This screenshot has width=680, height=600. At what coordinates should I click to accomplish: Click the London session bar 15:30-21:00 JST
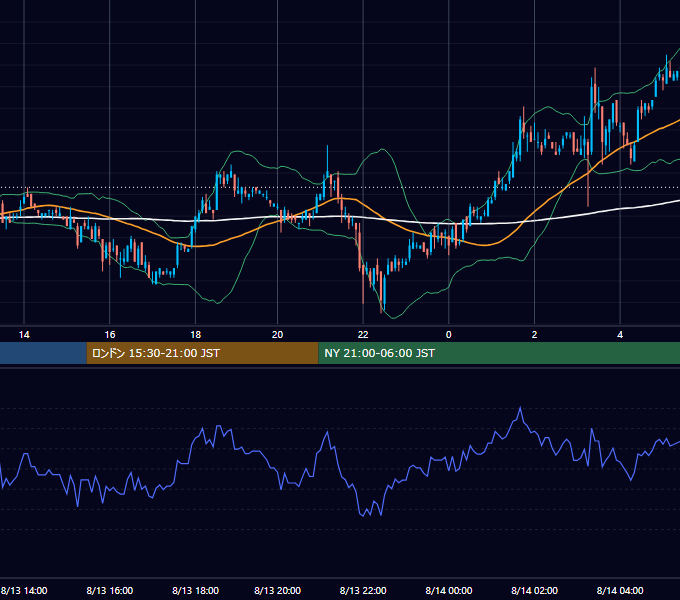(203, 353)
